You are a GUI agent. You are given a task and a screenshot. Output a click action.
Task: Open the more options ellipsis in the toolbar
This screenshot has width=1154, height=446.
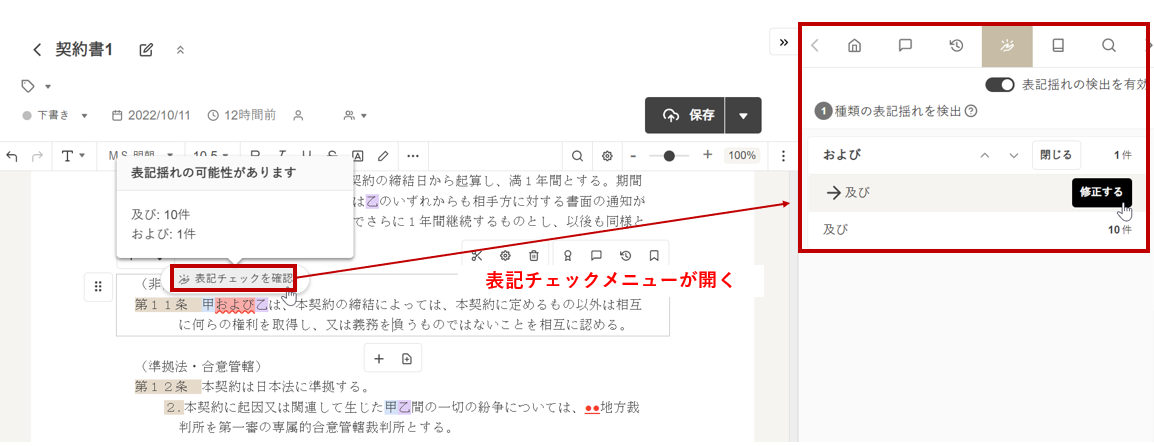click(x=413, y=156)
